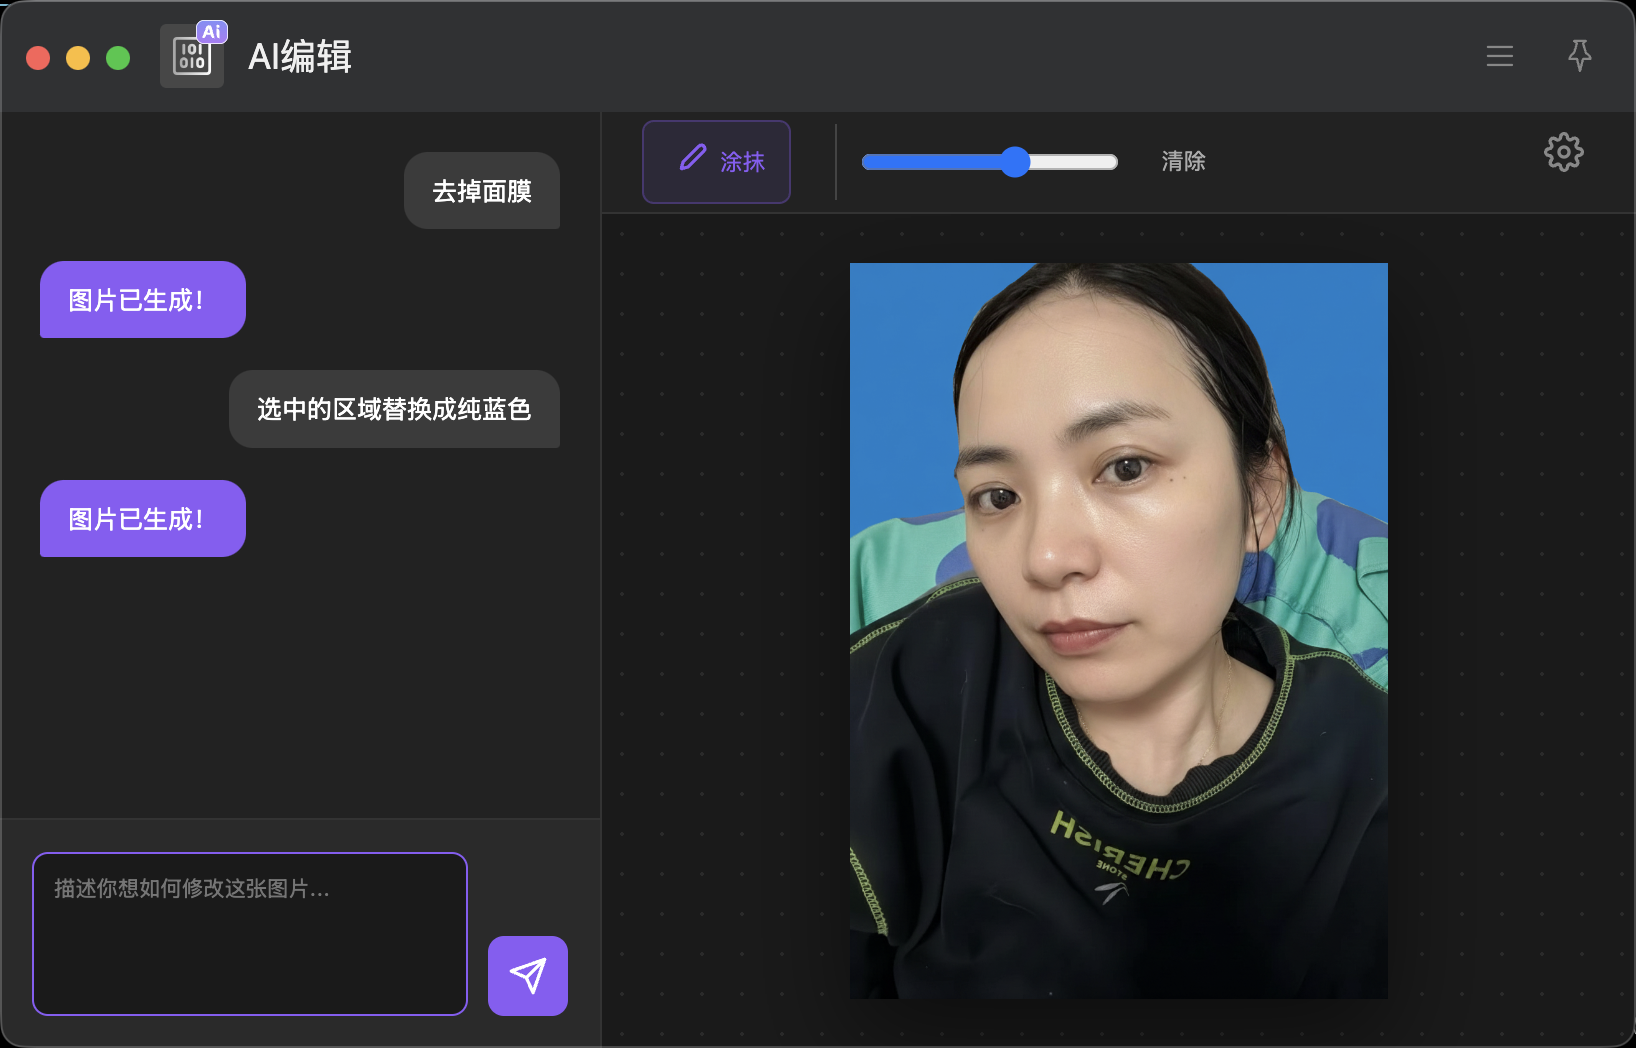Viewport: 1636px width, 1048px height.
Task: Select the "选中的区域替换成纯蓝色" chat message
Action: point(394,409)
